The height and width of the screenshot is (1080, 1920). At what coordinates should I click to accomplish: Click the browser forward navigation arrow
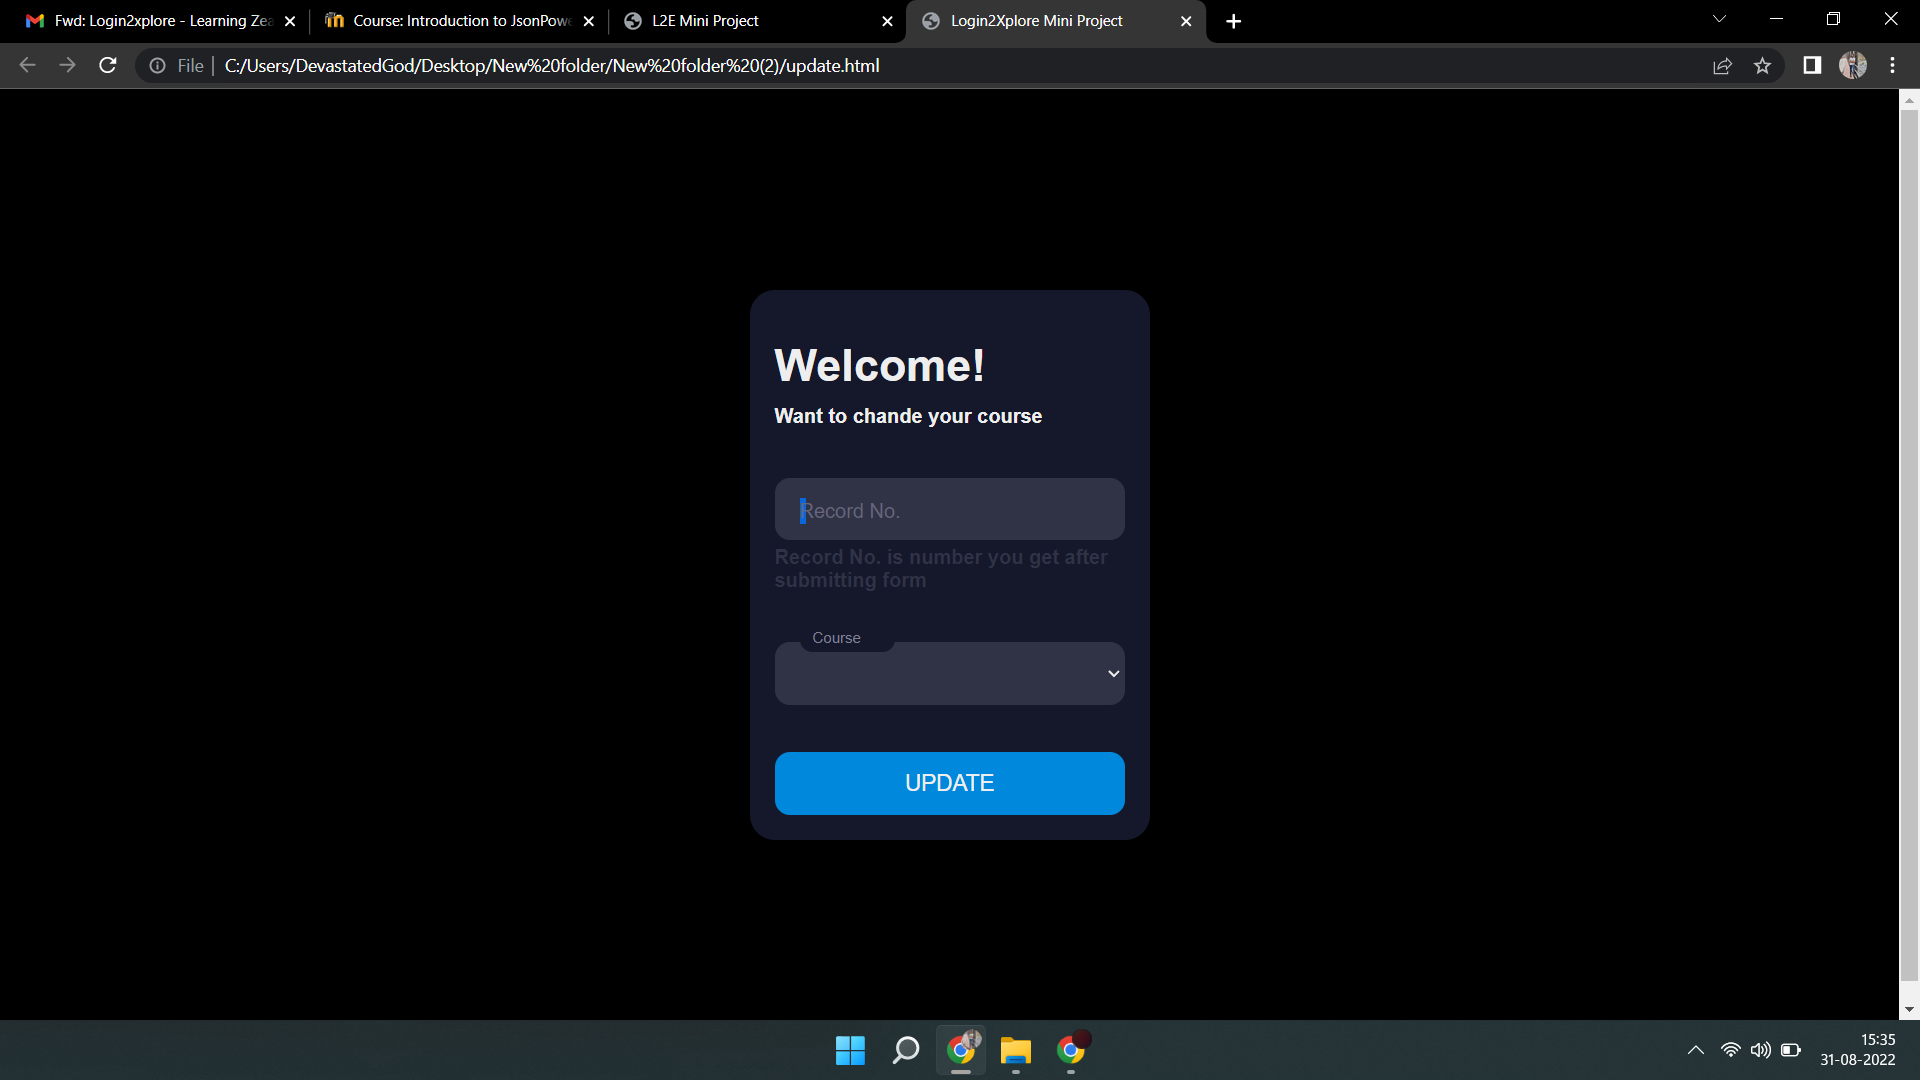67,65
